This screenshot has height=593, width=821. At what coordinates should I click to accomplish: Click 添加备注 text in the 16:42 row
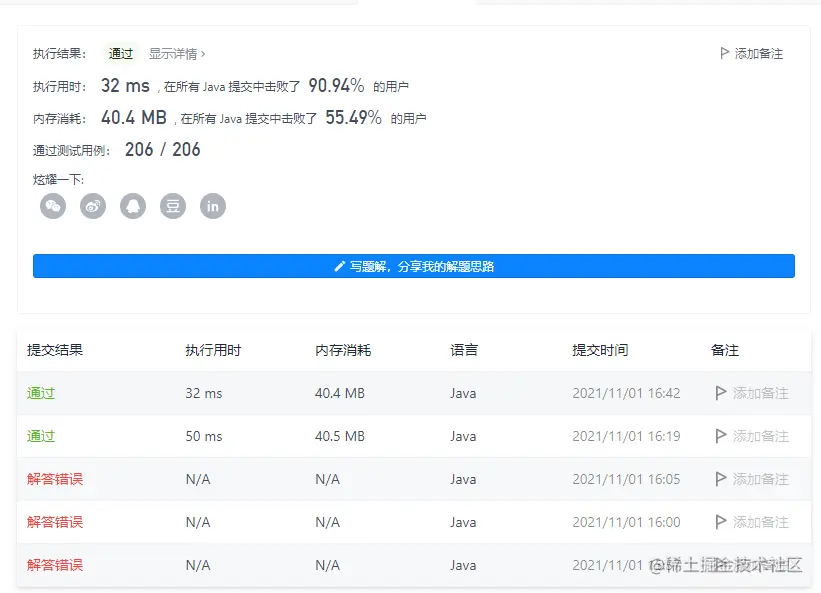tap(761, 393)
